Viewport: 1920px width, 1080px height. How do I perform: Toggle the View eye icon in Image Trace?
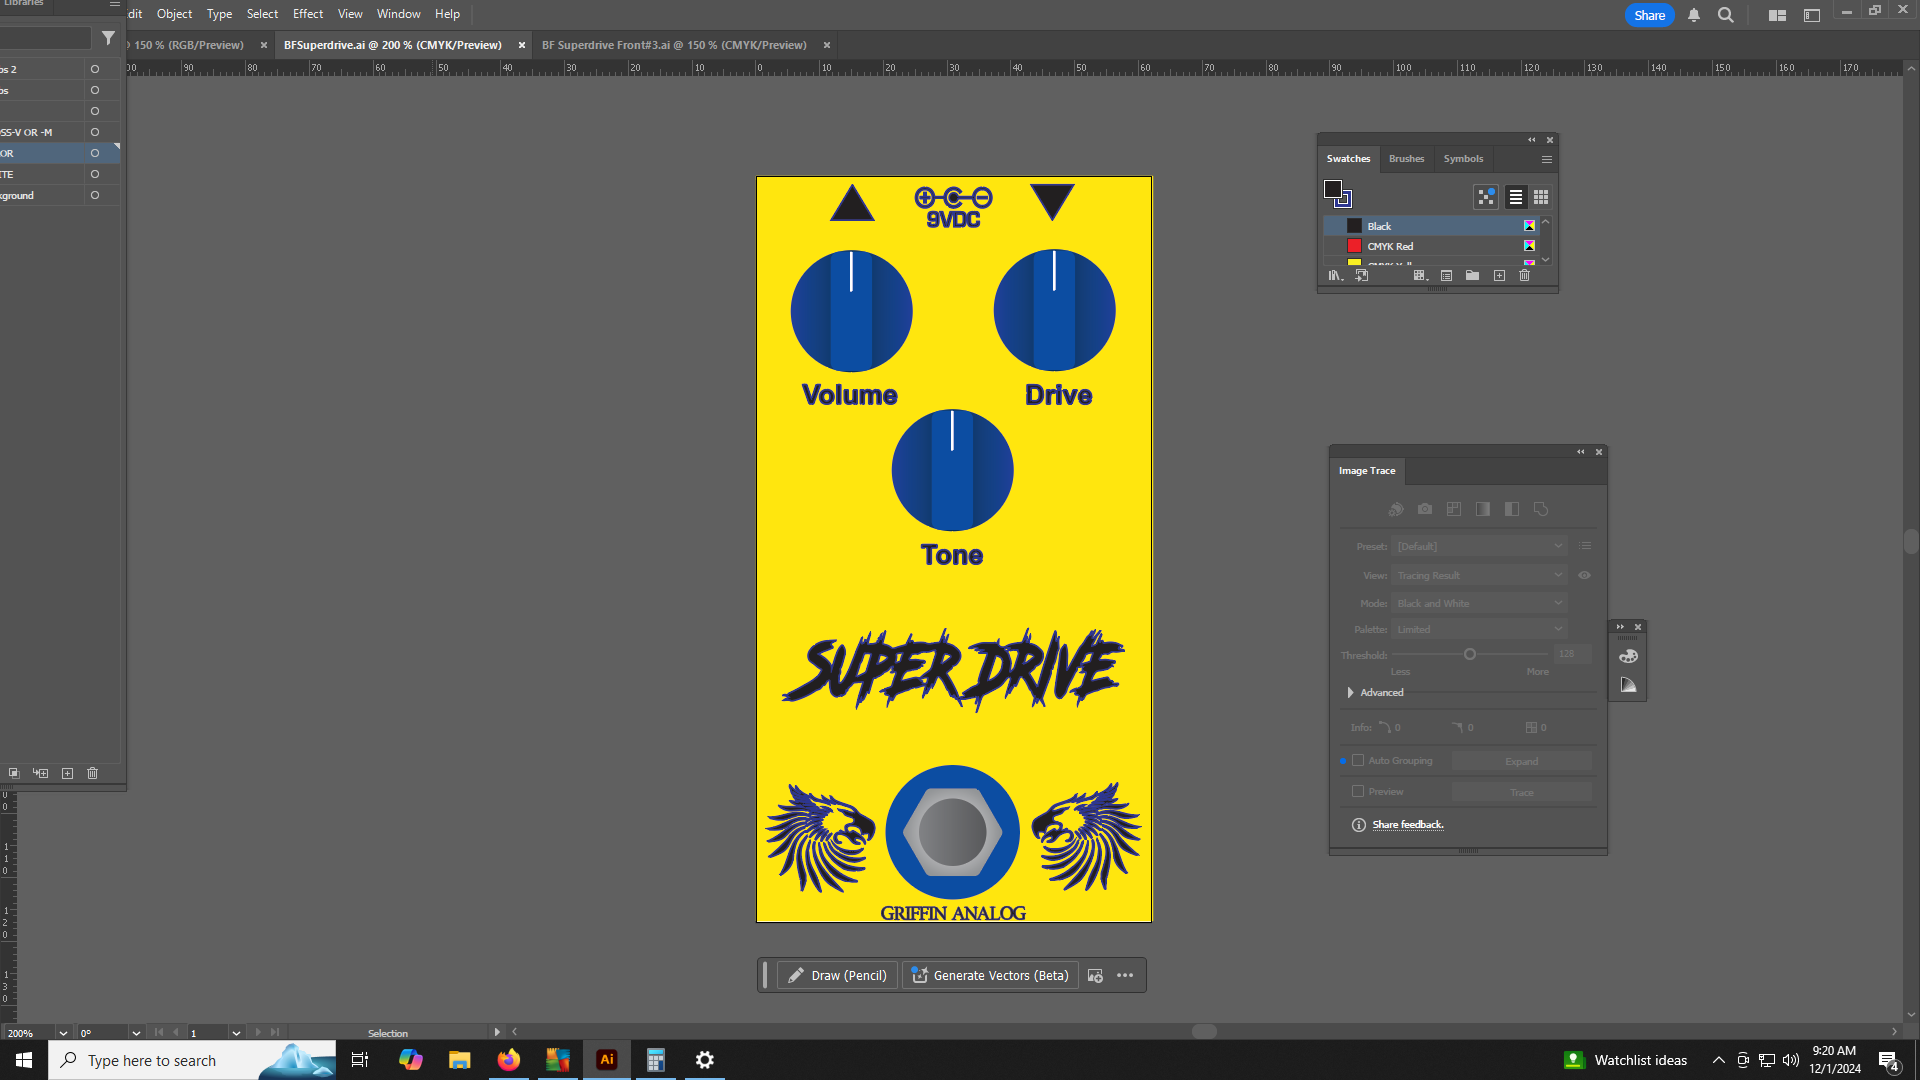point(1585,575)
